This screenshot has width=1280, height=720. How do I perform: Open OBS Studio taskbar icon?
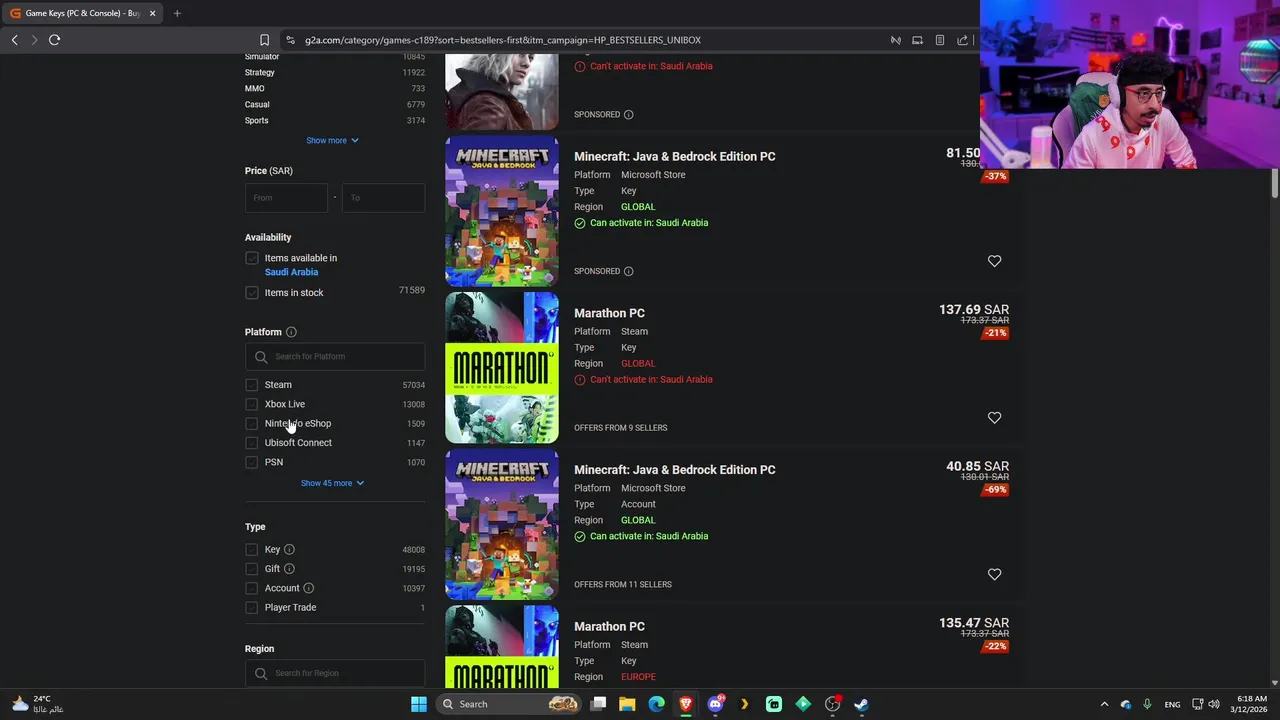(x=832, y=704)
